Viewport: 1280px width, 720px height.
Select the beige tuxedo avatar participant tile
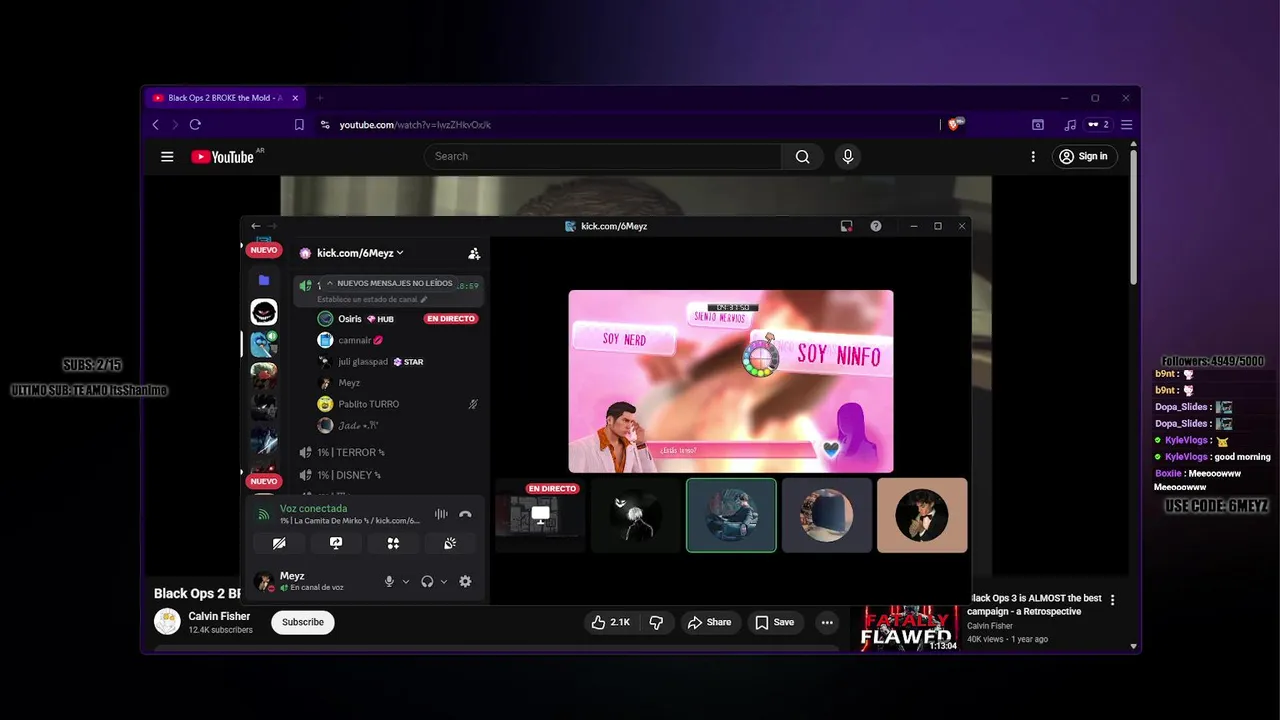(x=922, y=515)
